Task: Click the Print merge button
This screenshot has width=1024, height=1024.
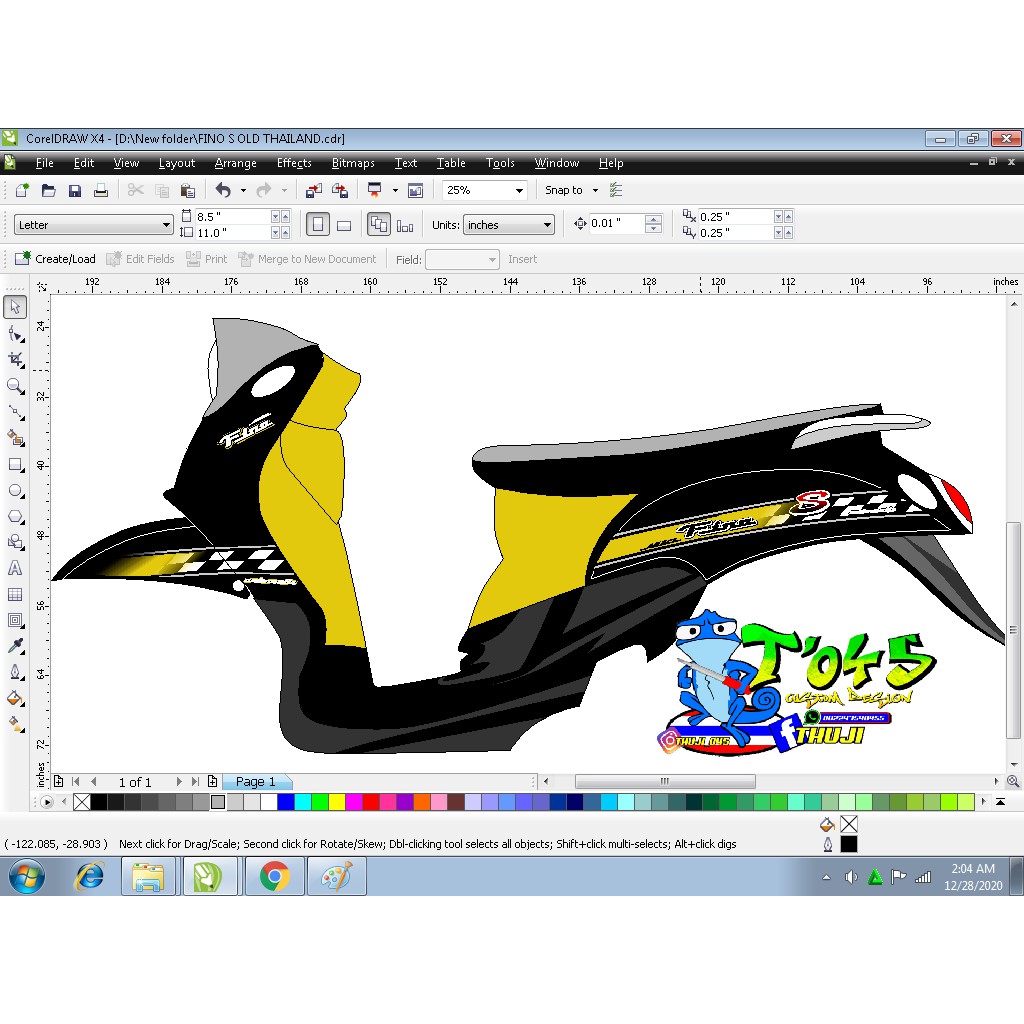Action: 206,259
